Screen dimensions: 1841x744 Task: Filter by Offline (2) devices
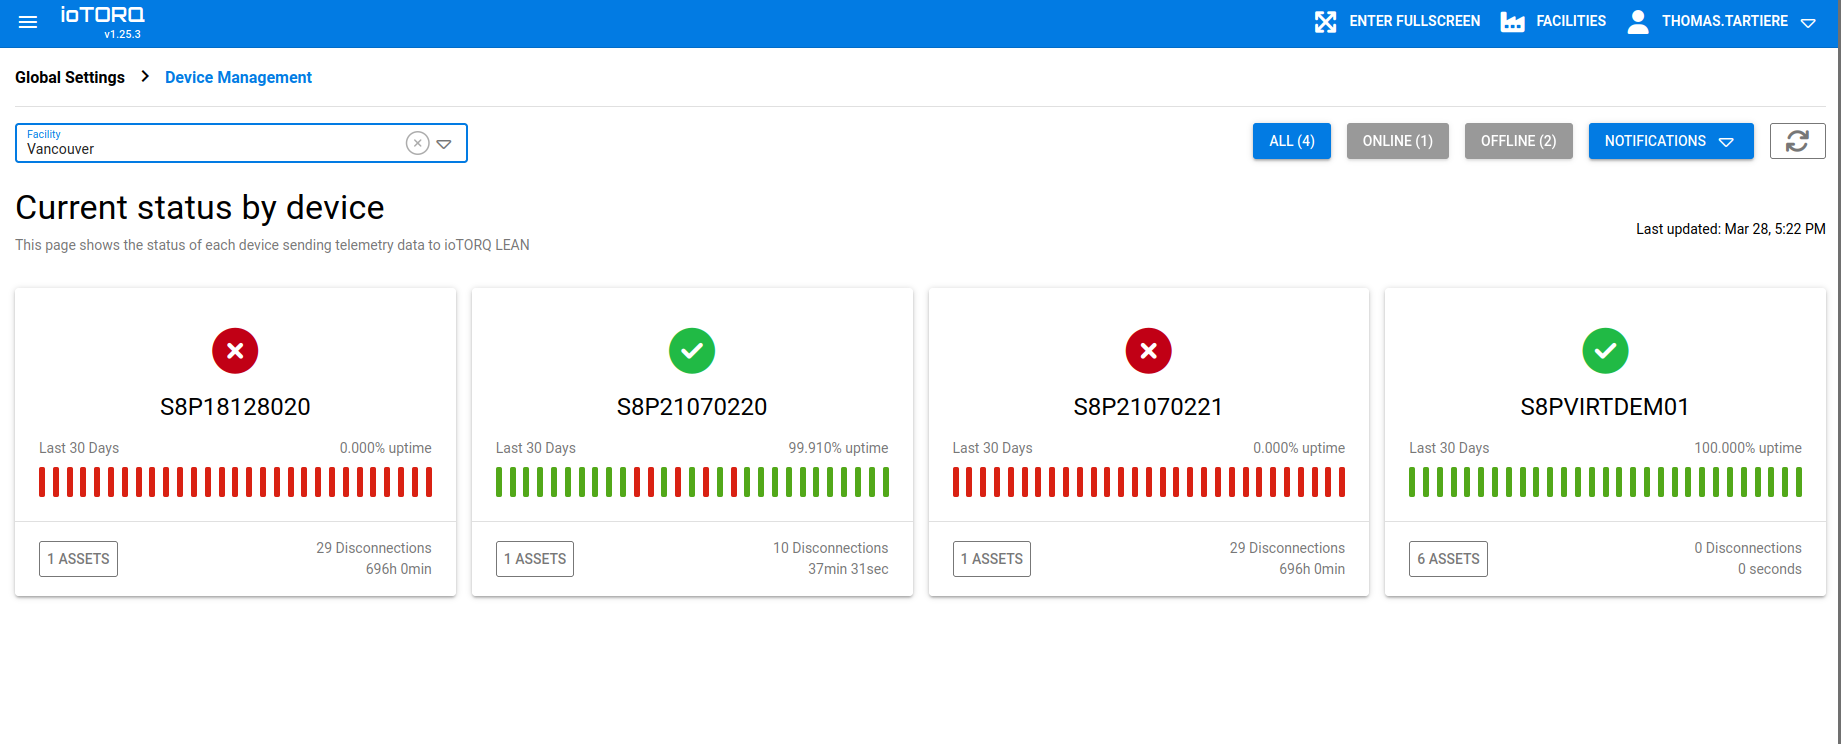1518,141
